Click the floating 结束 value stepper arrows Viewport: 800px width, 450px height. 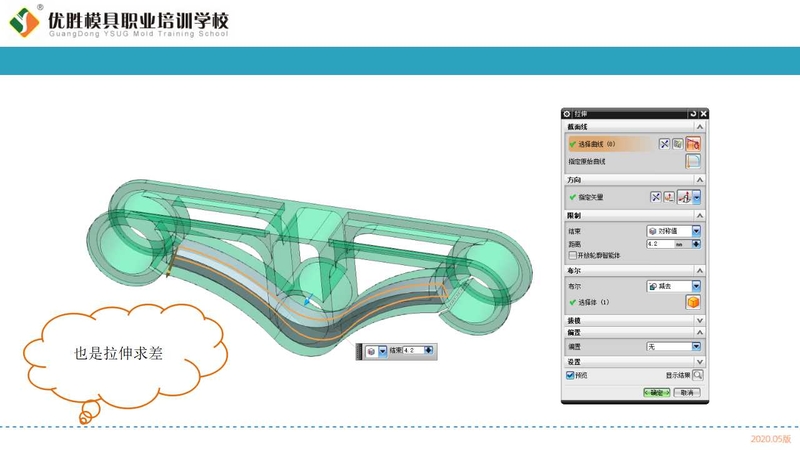pyautogui.click(x=428, y=351)
